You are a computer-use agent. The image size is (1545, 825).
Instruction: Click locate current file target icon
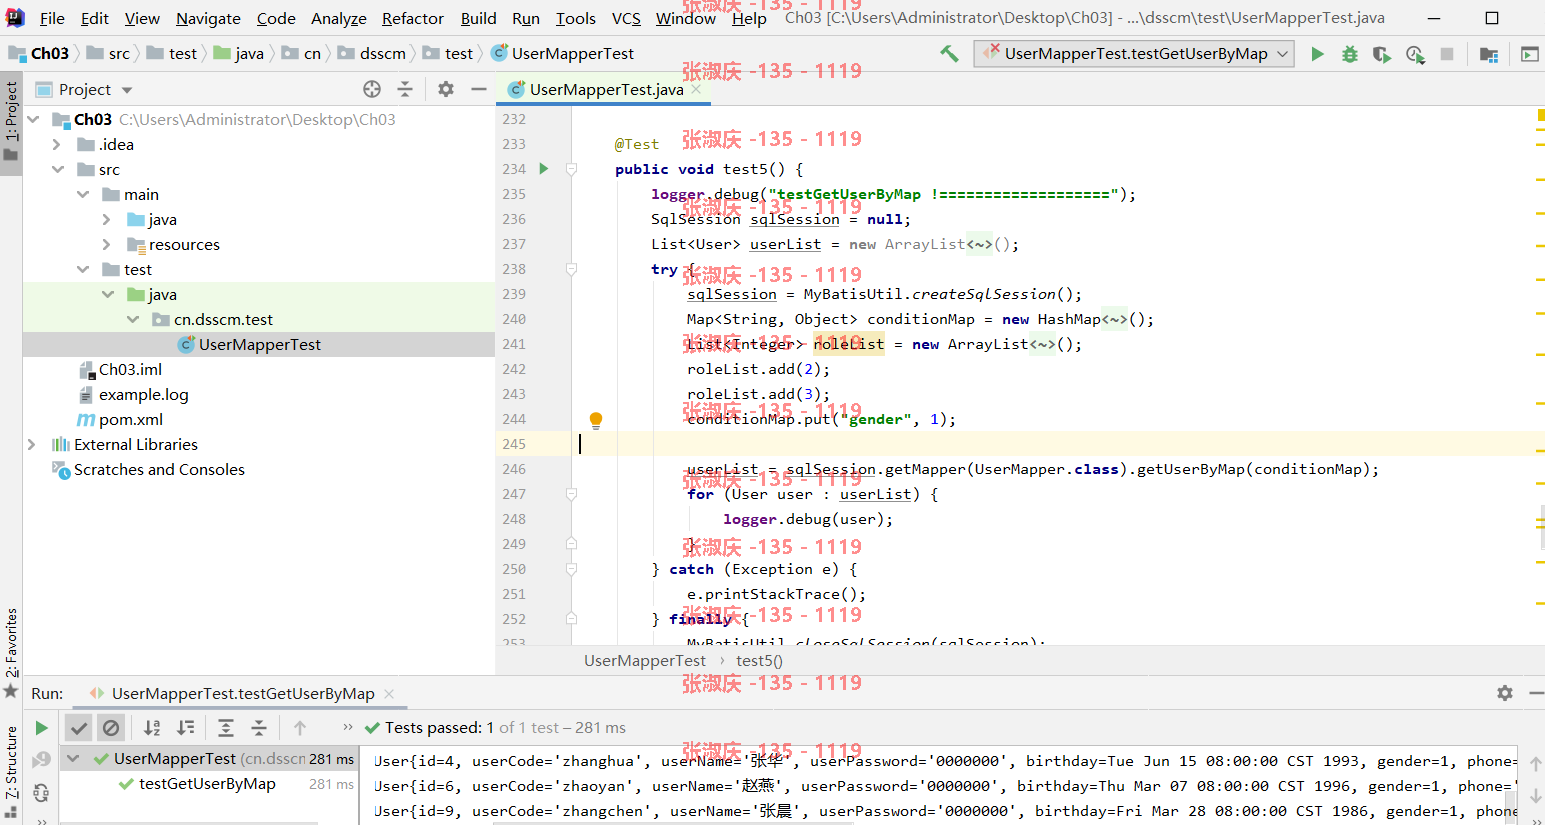point(372,89)
